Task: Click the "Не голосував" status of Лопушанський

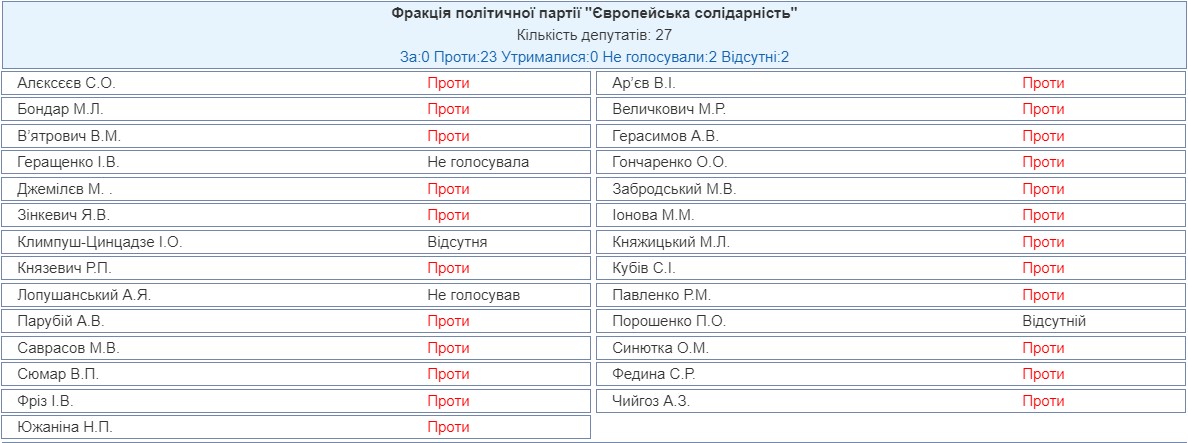Action: click(474, 295)
